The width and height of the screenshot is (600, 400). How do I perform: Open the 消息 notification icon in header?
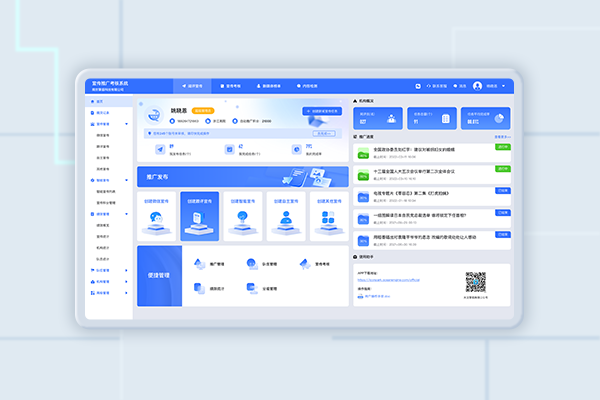pos(454,86)
